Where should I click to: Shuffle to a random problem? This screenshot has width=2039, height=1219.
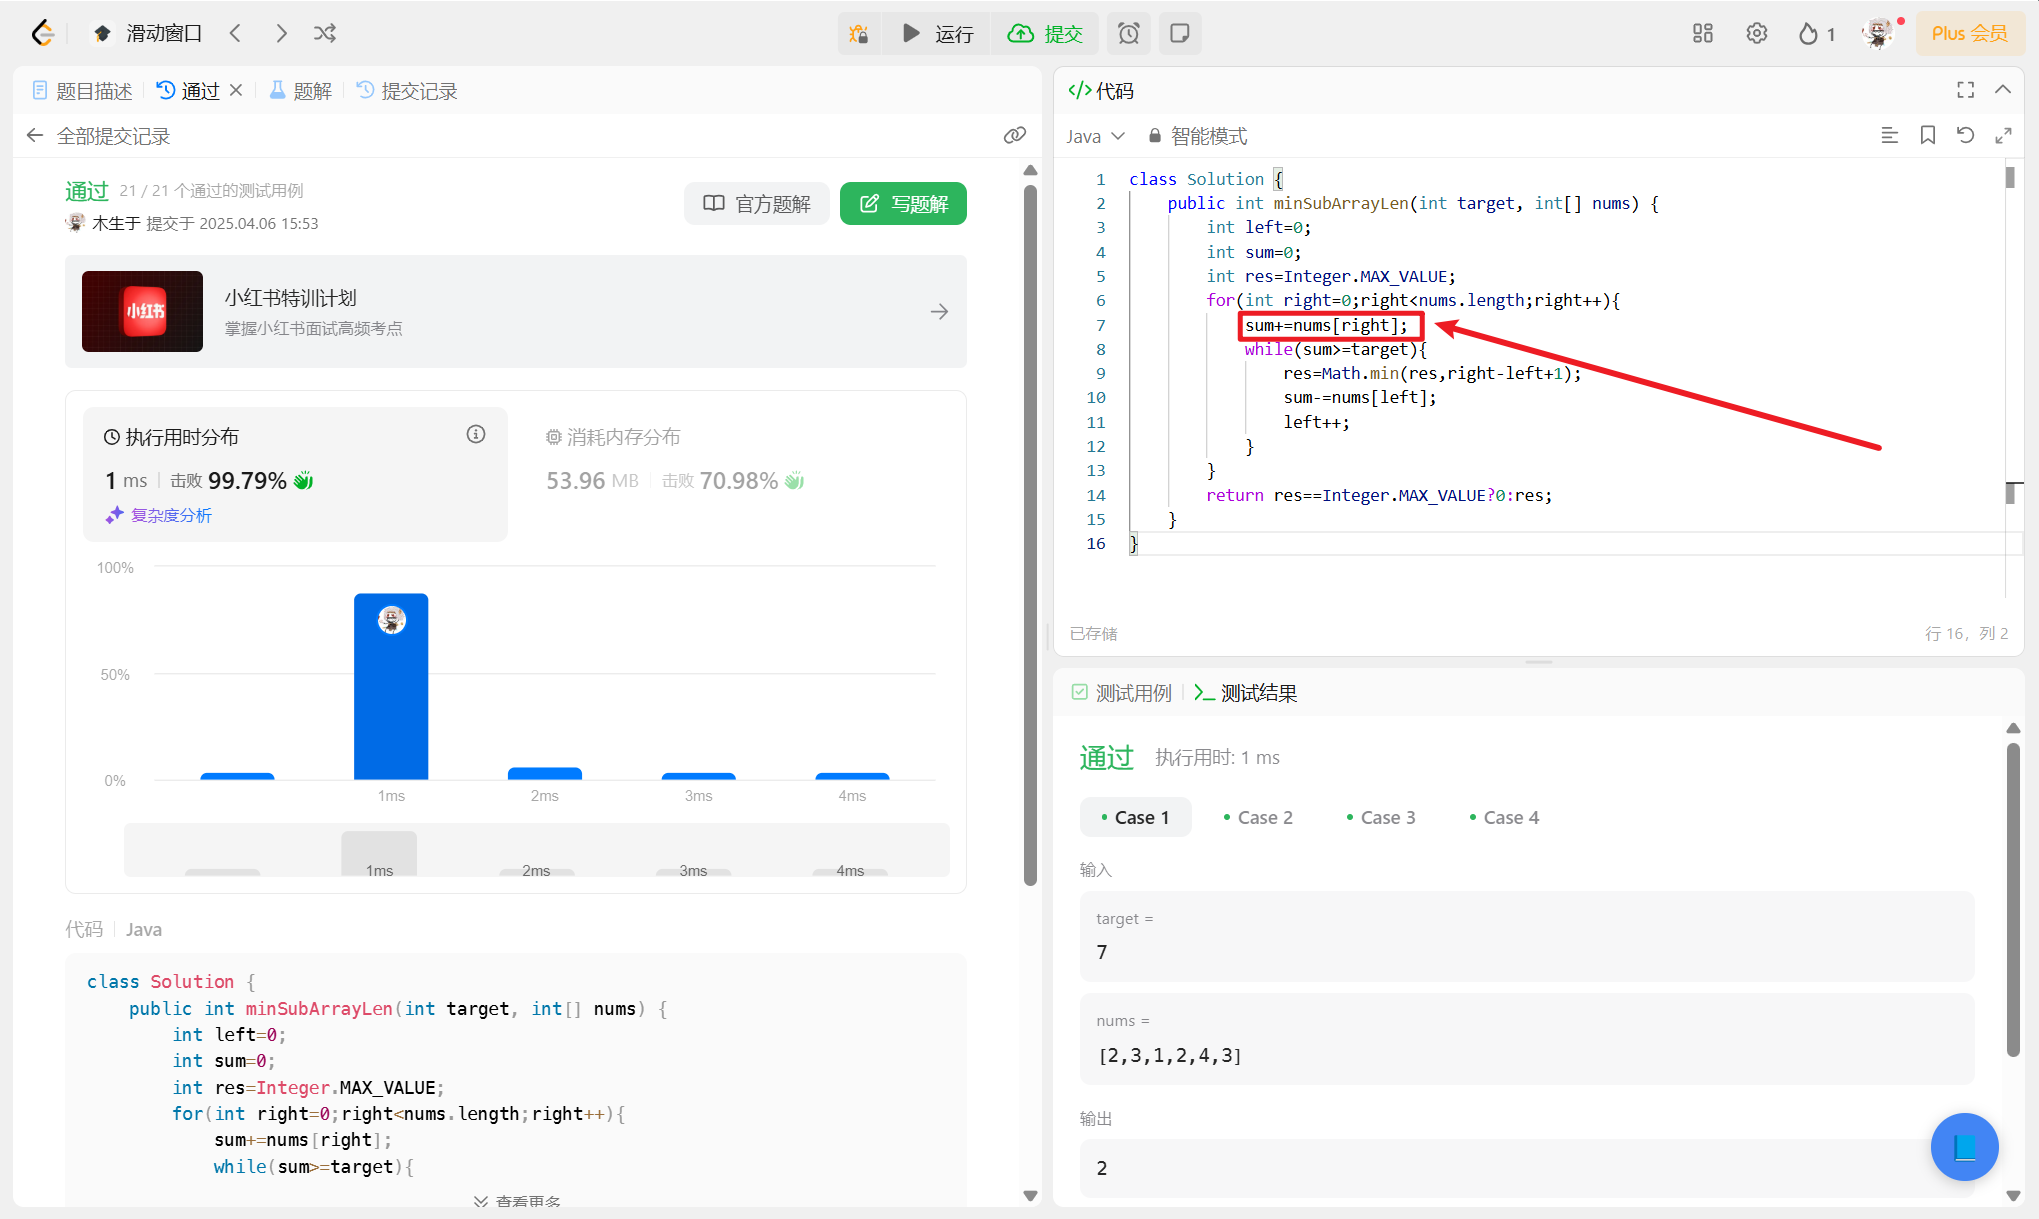point(325,34)
